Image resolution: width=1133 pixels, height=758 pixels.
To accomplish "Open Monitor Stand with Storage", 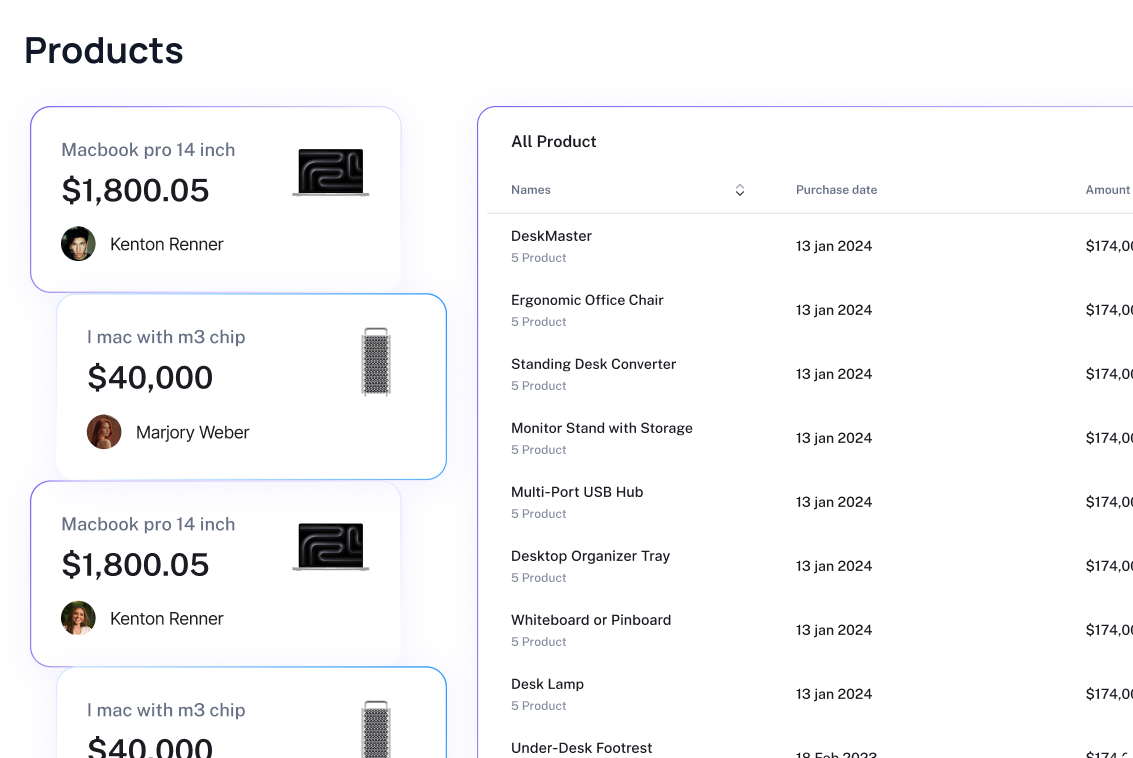I will click(601, 428).
